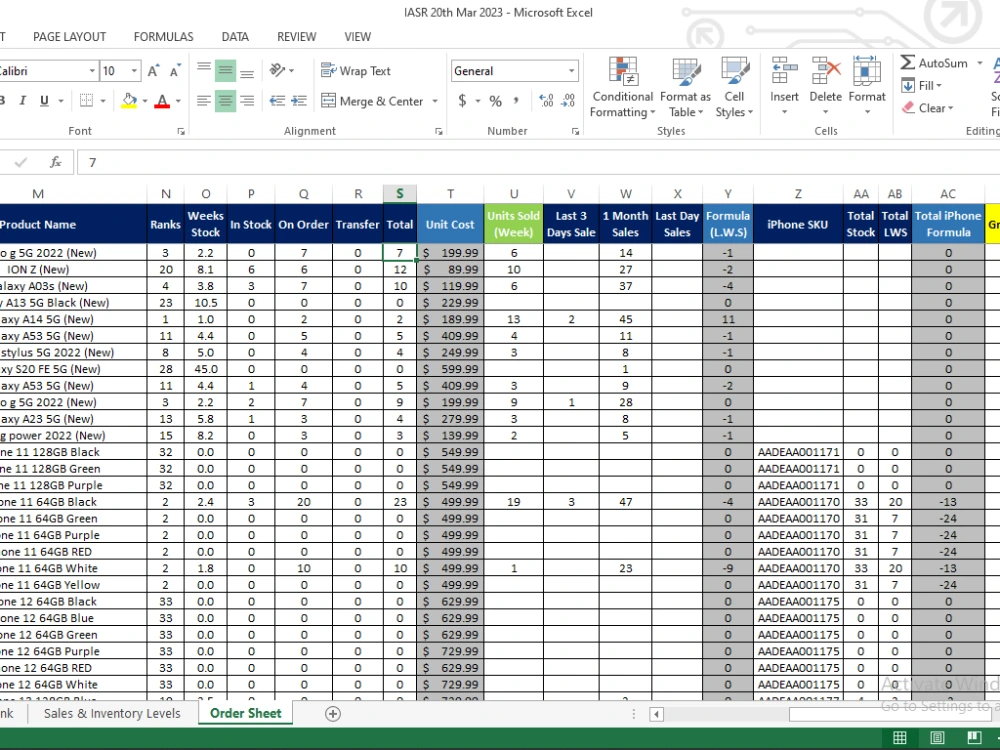Apply yellow fill color bucket
Viewport: 1000px width, 750px height.
click(x=129, y=101)
